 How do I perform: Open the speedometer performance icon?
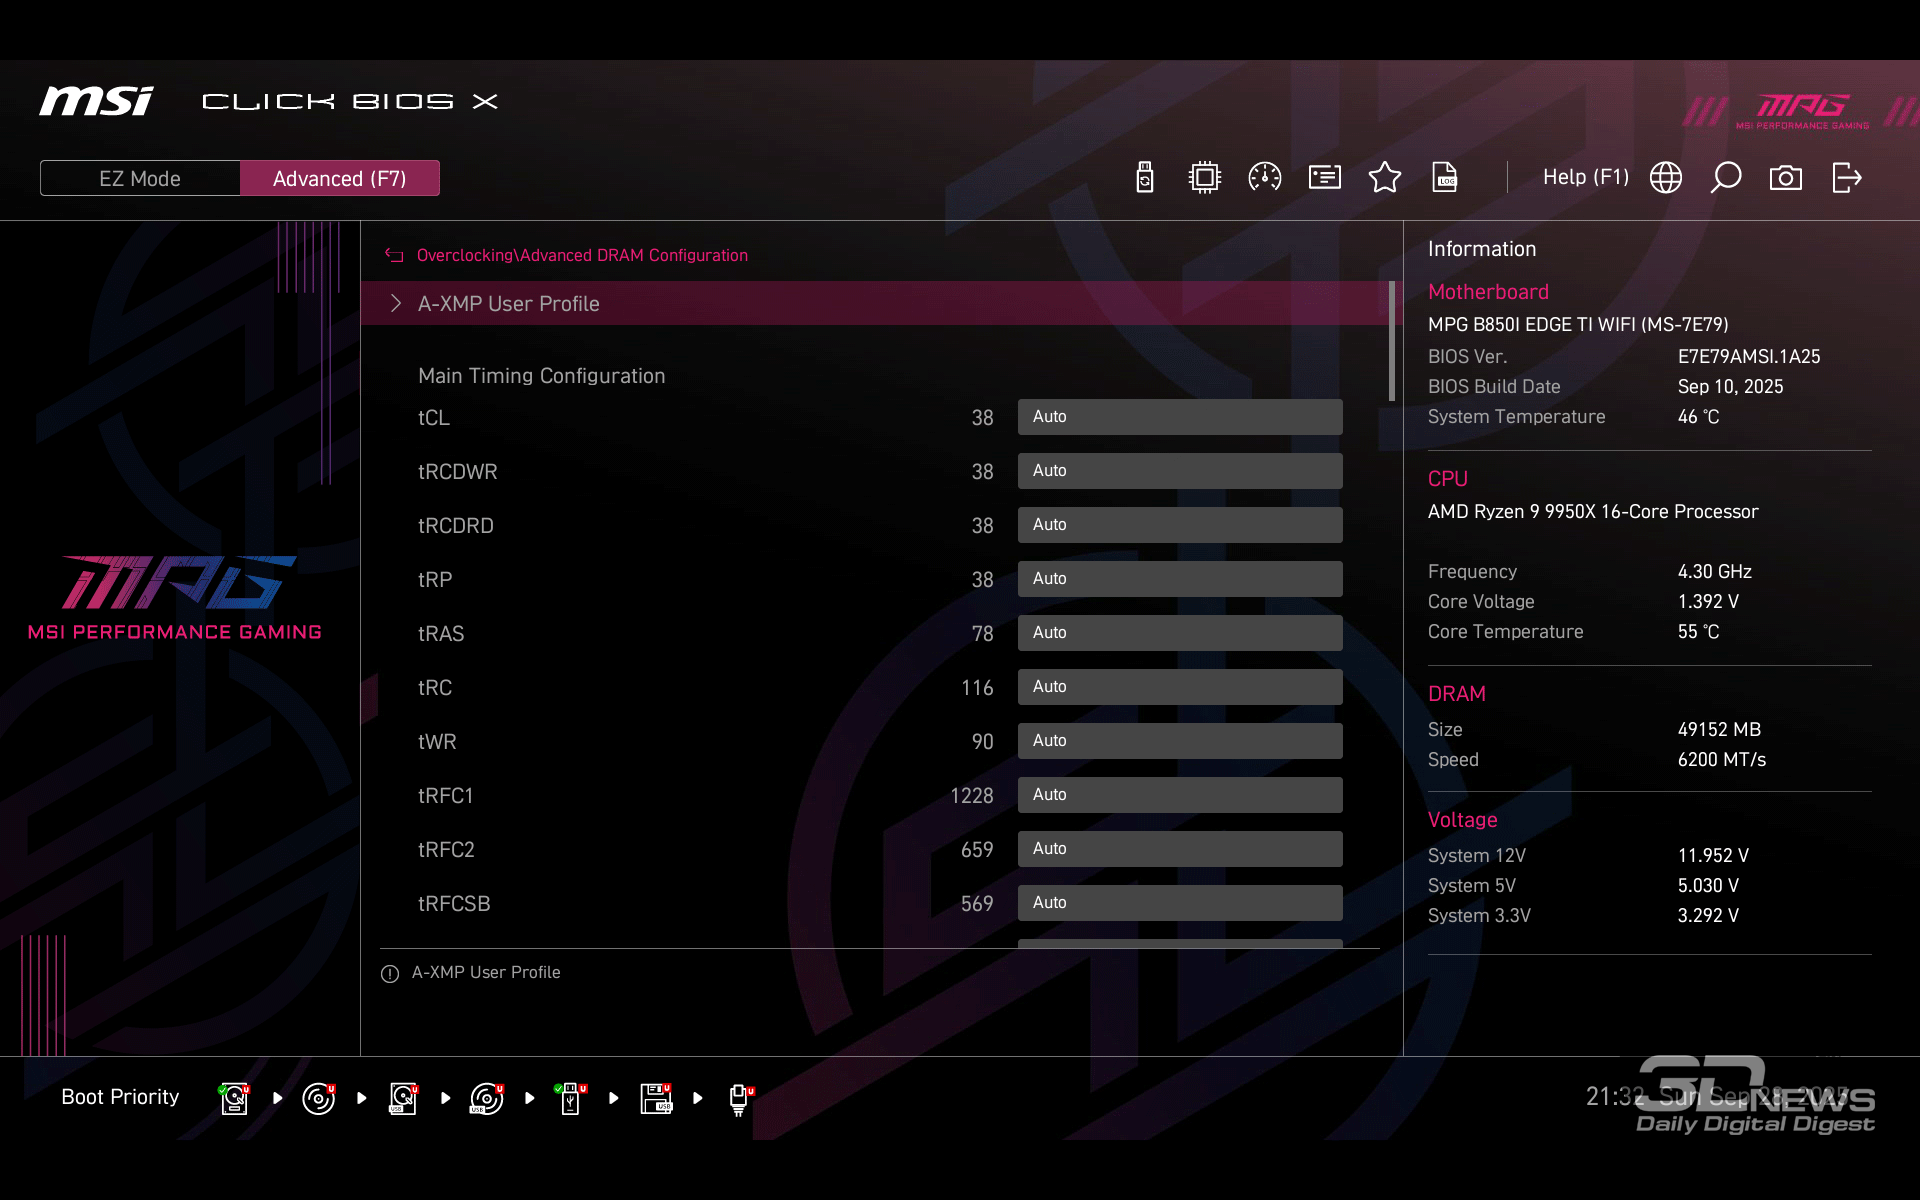pyautogui.click(x=1265, y=178)
